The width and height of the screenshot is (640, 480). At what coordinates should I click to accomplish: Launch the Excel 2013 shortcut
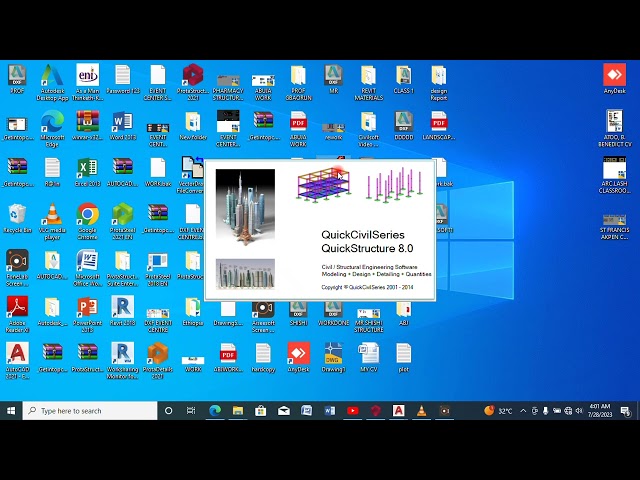pos(87,172)
